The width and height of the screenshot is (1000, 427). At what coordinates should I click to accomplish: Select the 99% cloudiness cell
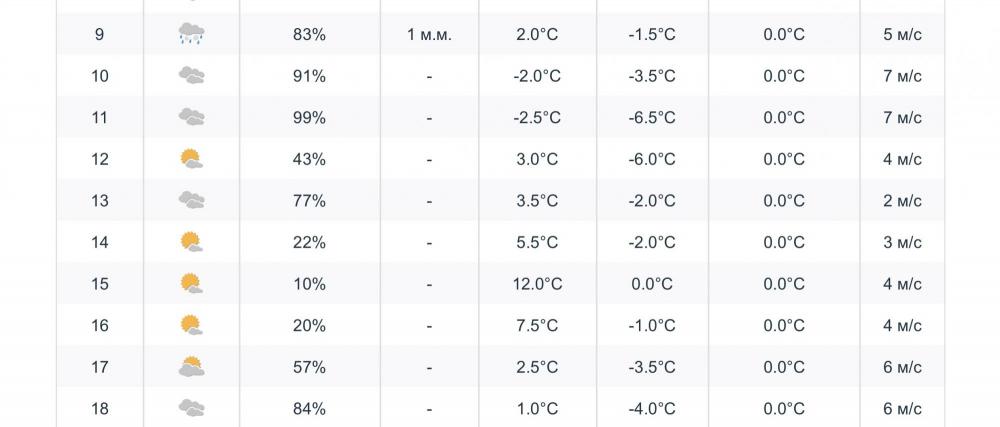coord(309,118)
